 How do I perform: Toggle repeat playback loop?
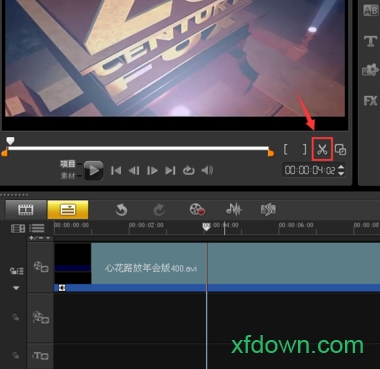[188, 171]
